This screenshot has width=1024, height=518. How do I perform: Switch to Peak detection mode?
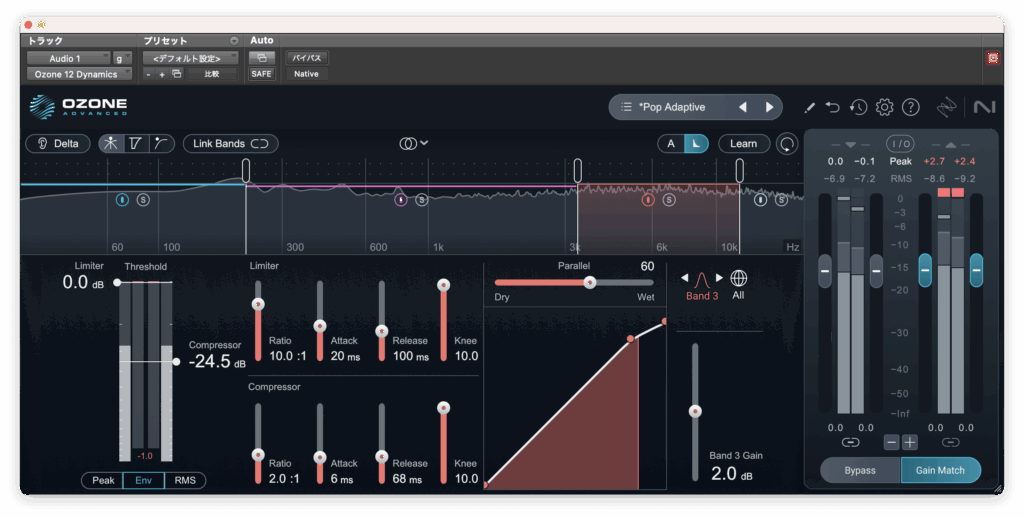pyautogui.click(x=103, y=480)
